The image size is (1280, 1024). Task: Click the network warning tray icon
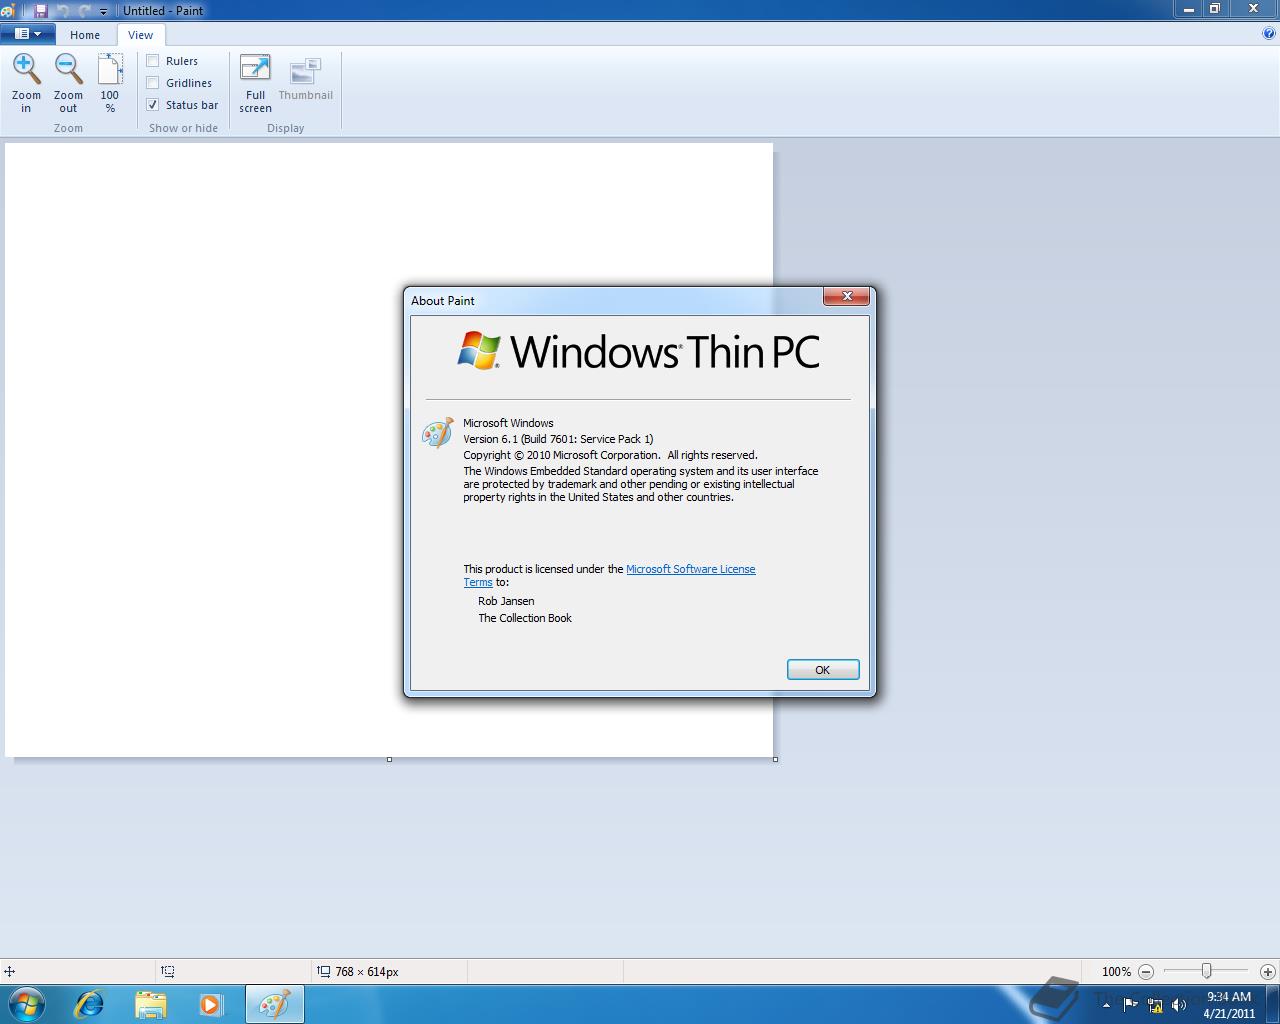[1155, 1005]
